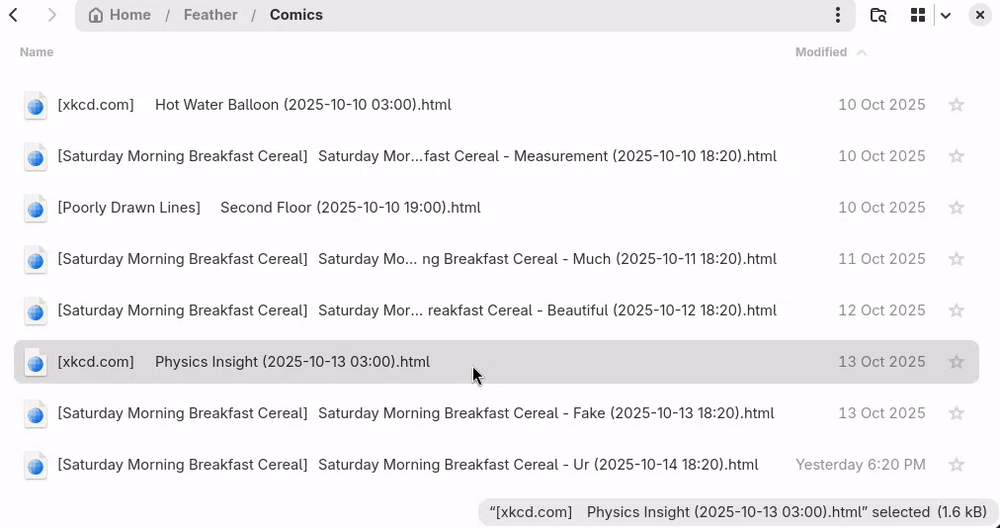
Task: Sort files by the Name column
Action: tap(37, 52)
